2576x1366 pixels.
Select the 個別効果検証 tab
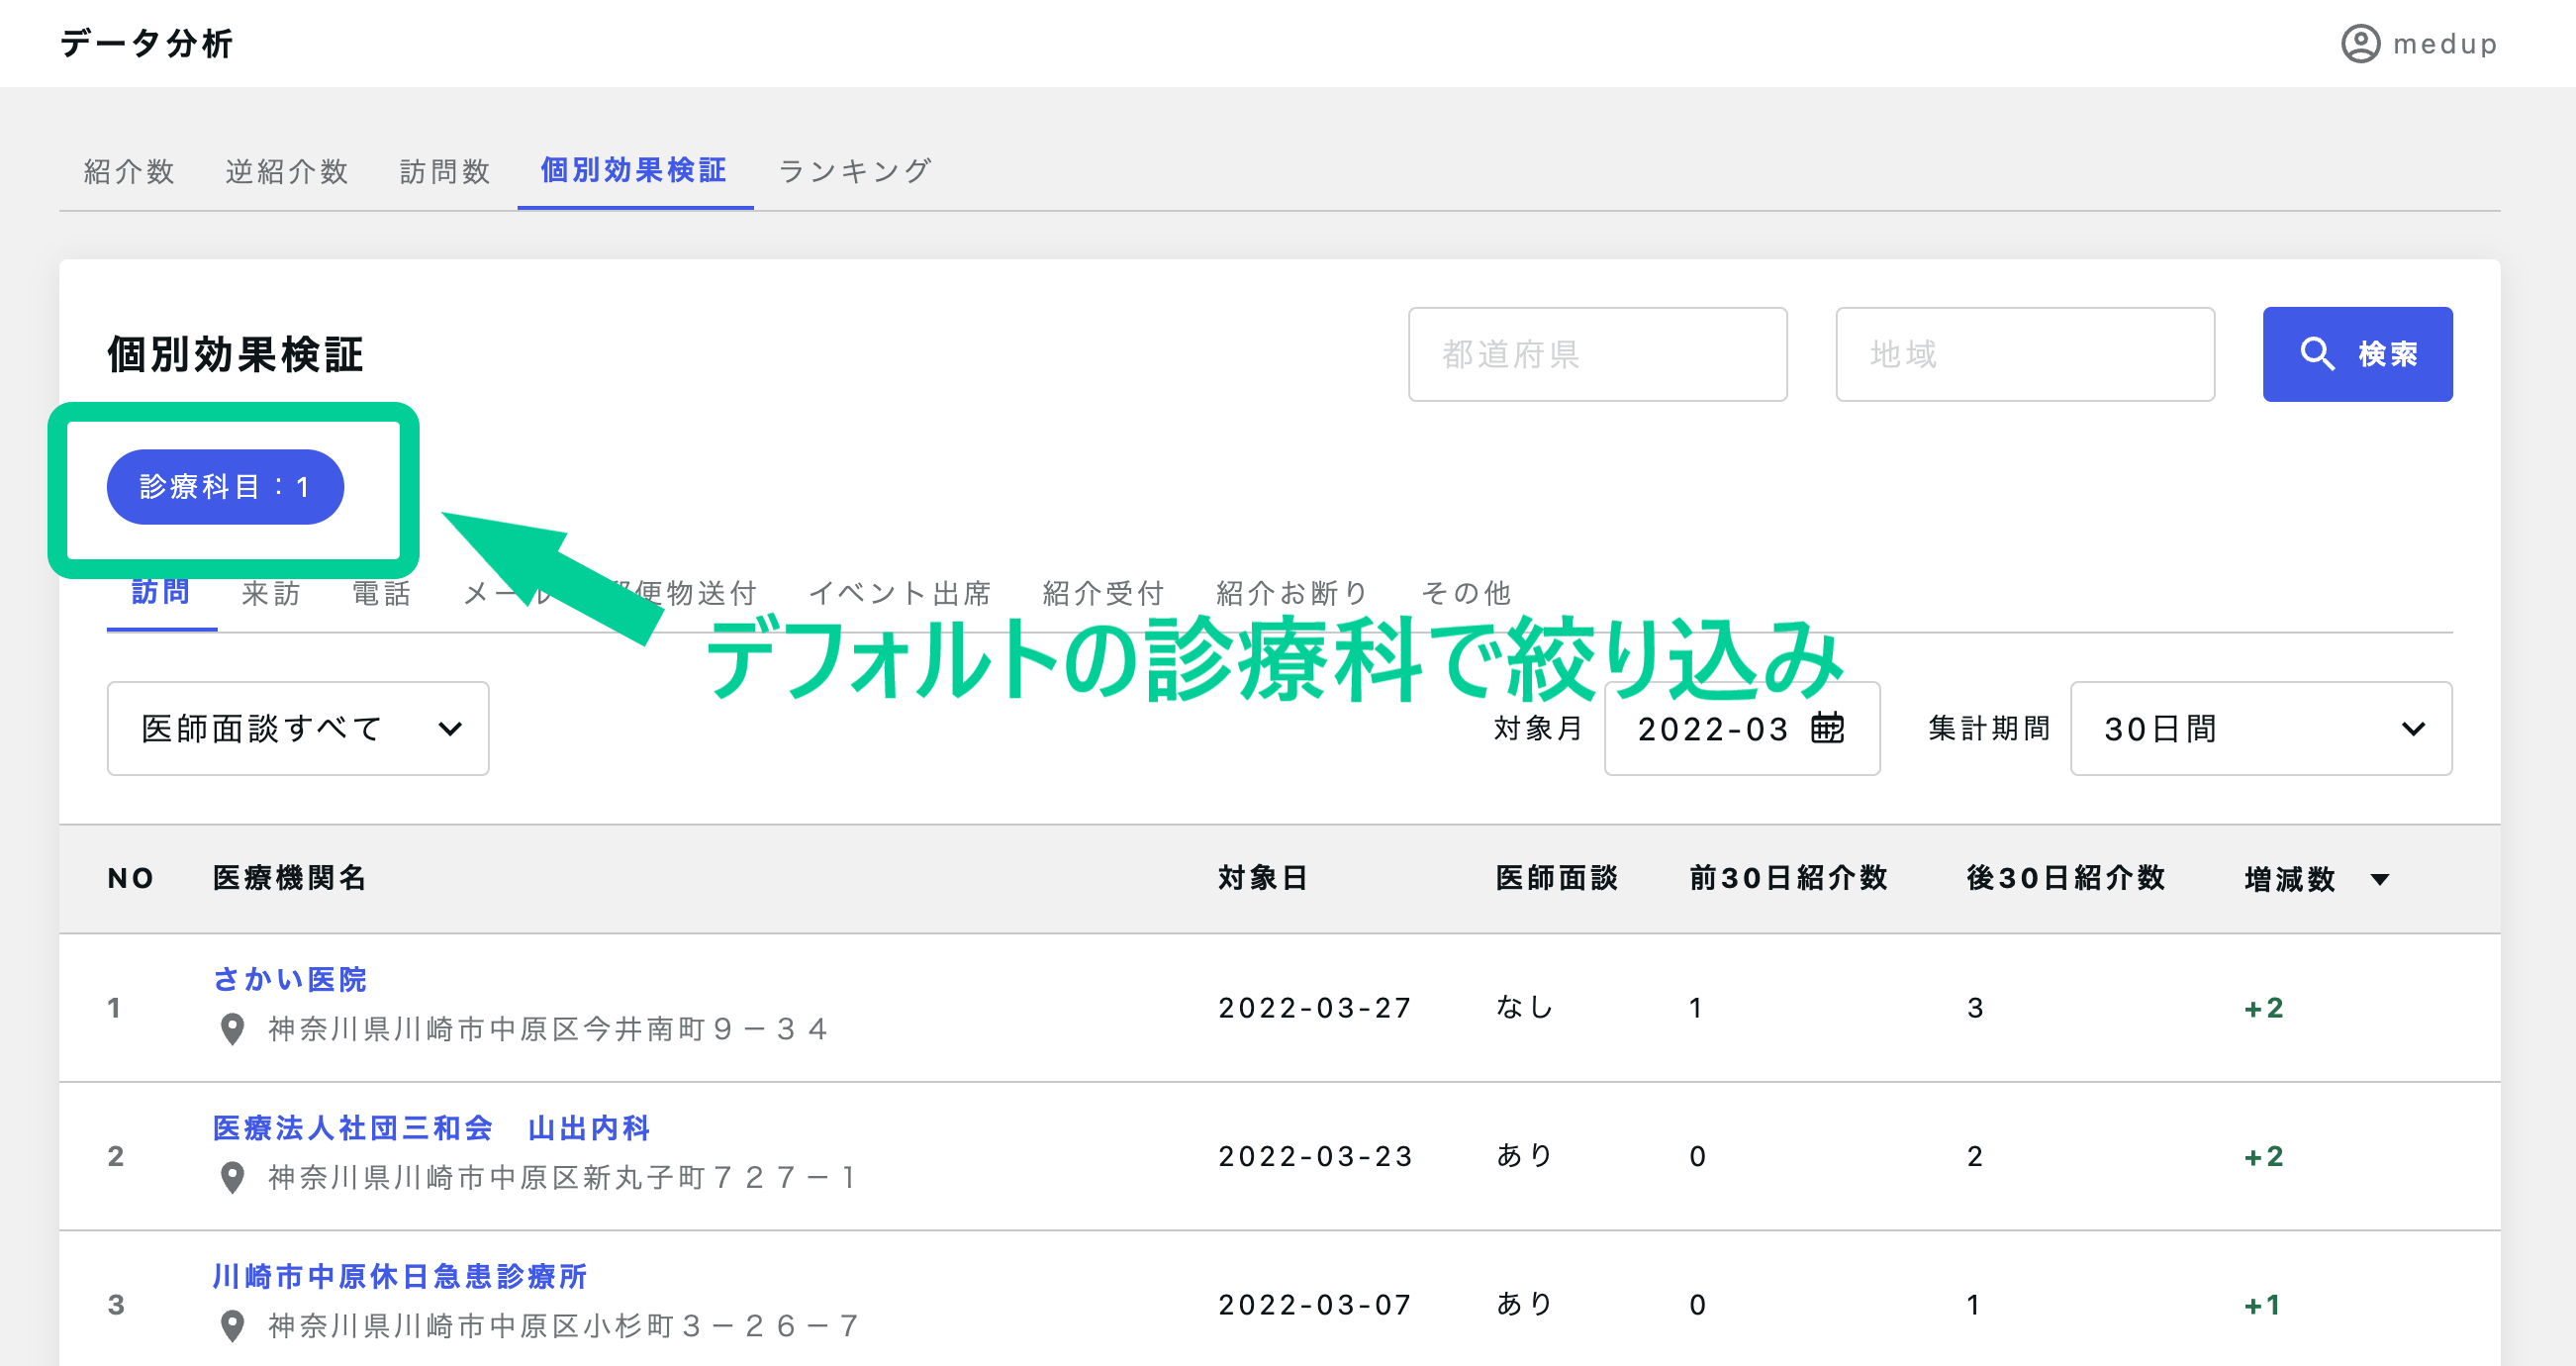pos(634,170)
